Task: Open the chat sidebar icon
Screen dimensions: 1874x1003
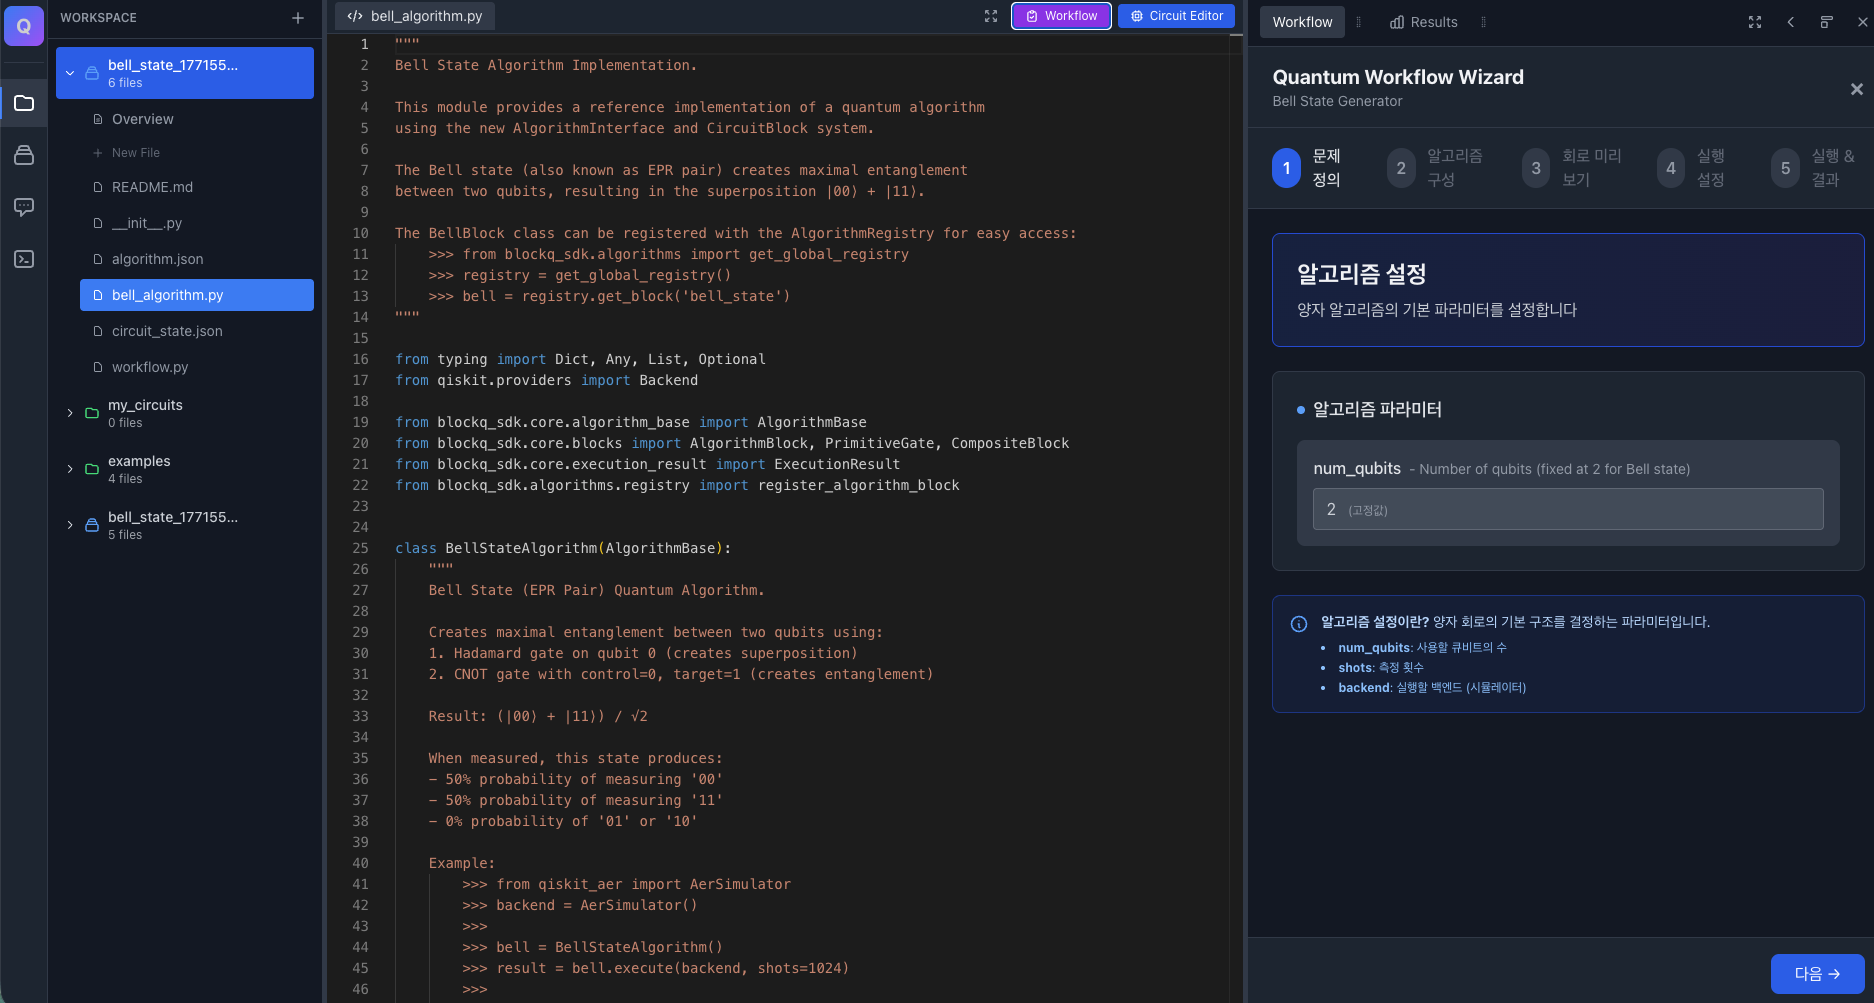Action: click(x=24, y=207)
